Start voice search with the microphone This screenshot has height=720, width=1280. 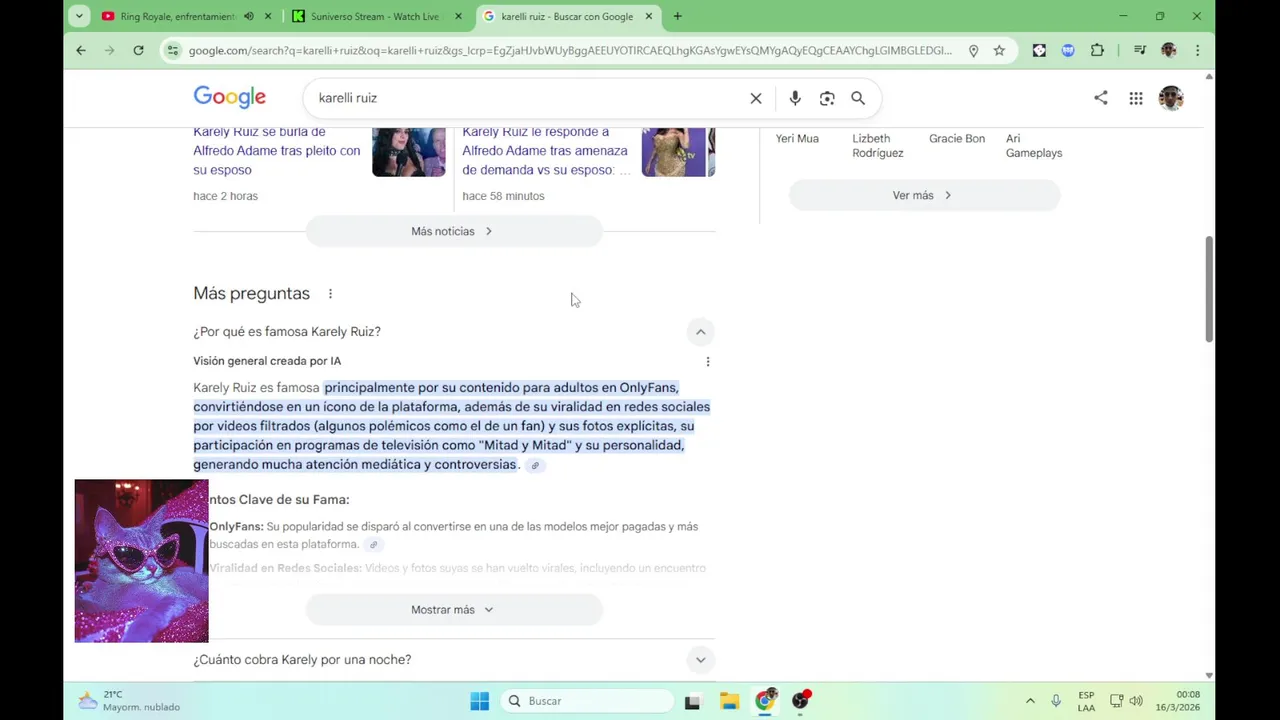click(x=795, y=98)
